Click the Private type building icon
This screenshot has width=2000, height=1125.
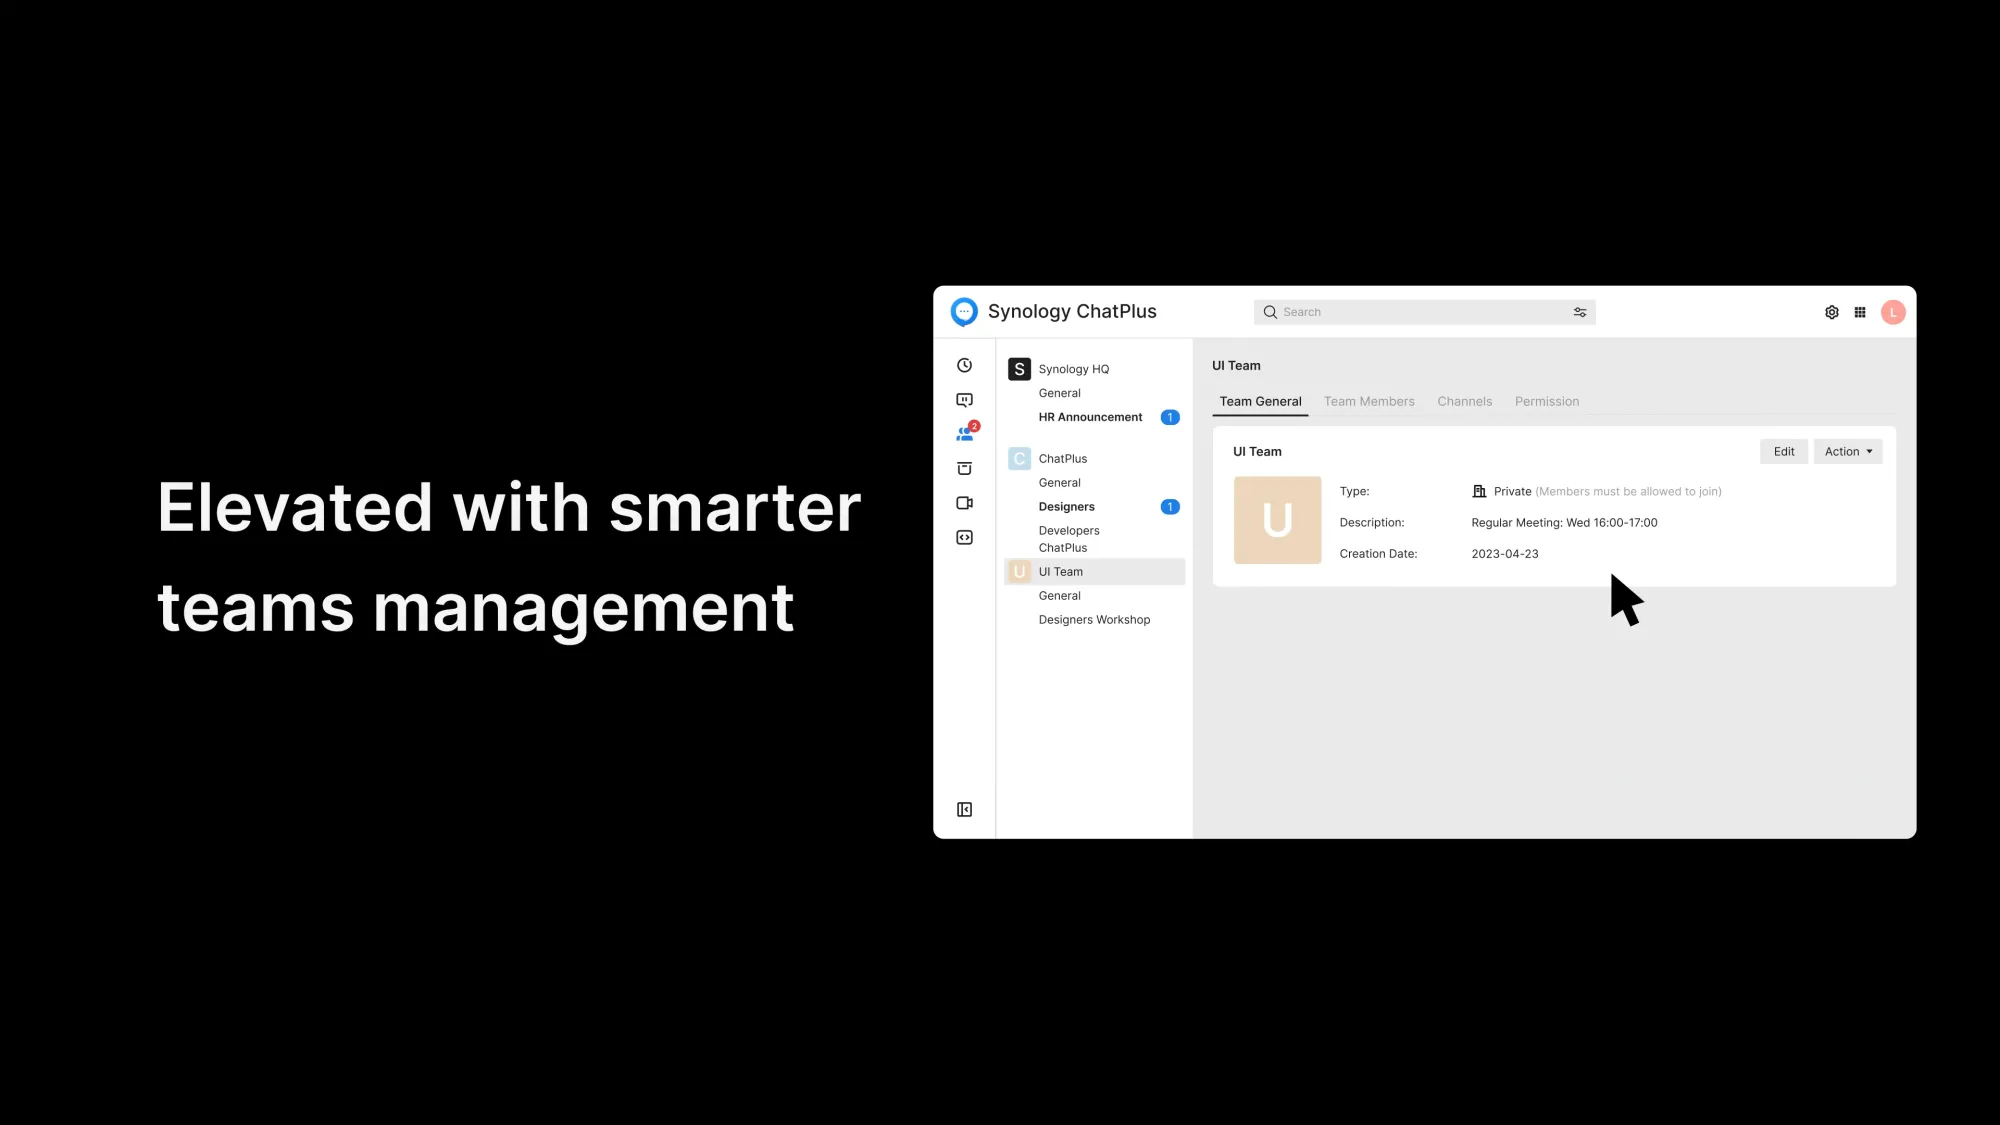[x=1479, y=491]
